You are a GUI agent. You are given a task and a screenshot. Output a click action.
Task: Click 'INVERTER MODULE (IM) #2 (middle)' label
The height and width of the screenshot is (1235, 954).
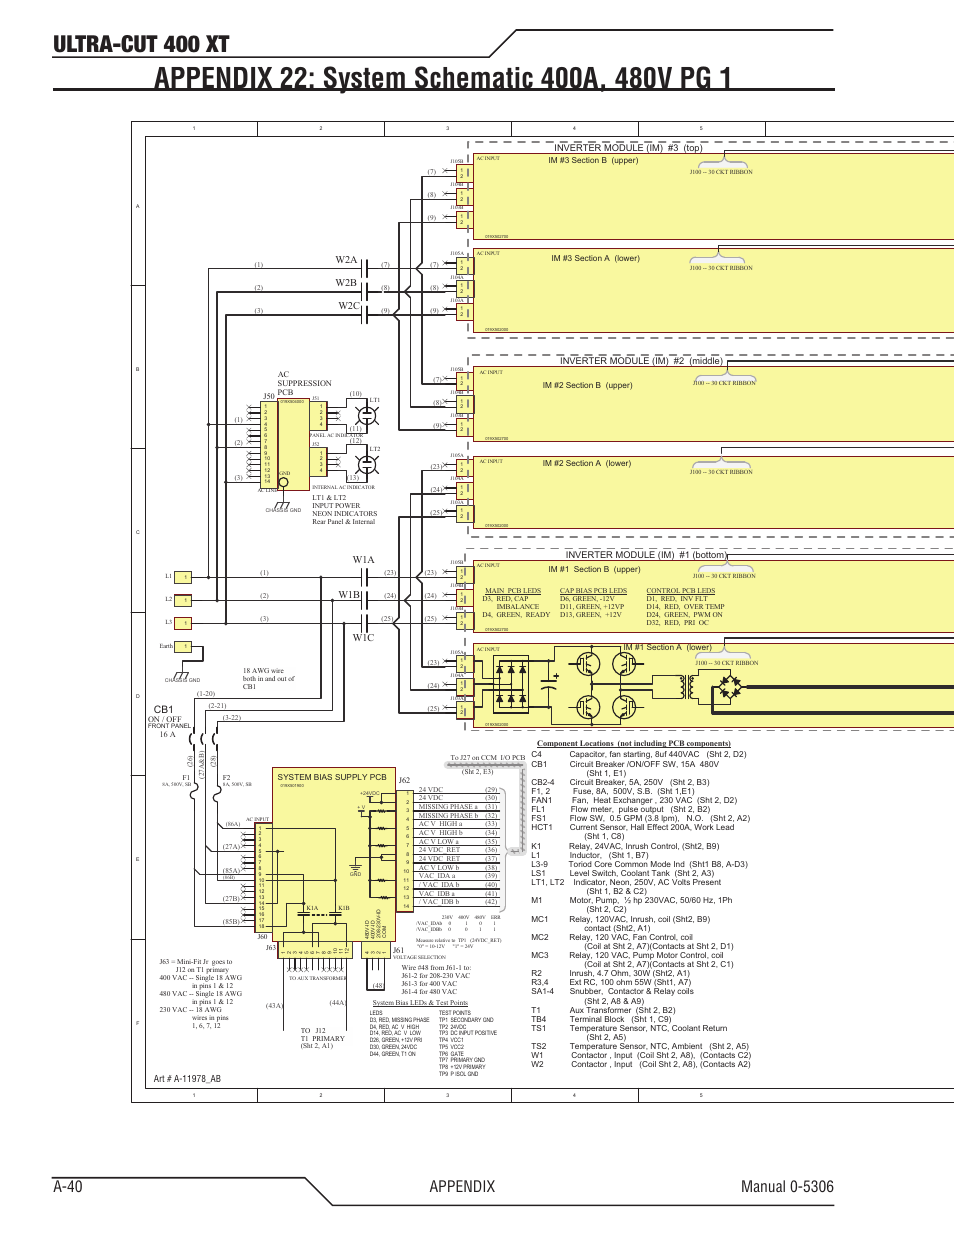(x=640, y=361)
